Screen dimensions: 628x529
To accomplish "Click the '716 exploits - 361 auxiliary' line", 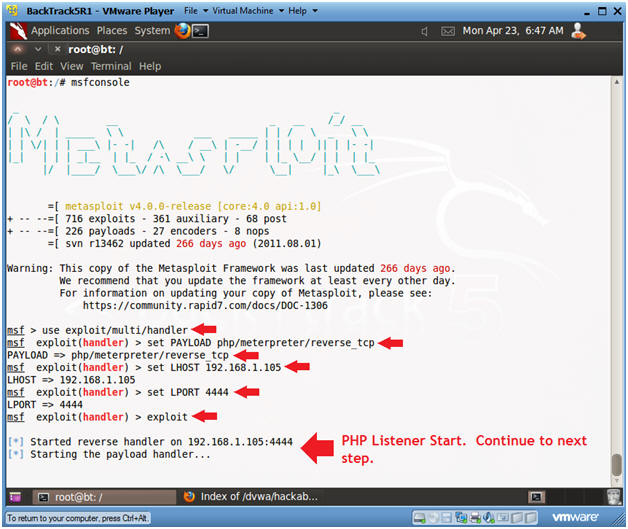I will (x=147, y=219).
